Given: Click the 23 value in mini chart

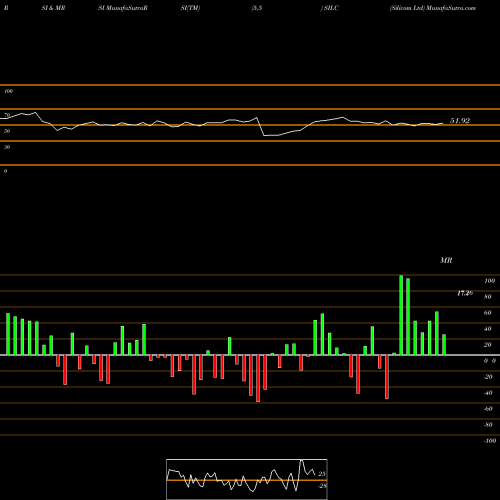Looking at the screenshot, I should pyautogui.click(x=322, y=474).
